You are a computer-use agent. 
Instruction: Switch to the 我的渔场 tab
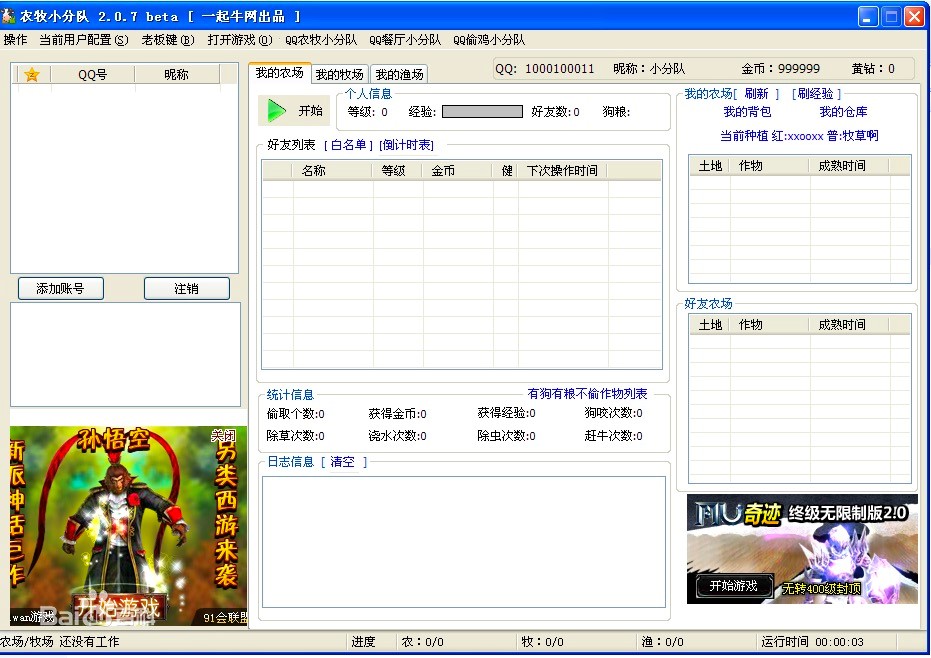pos(400,74)
